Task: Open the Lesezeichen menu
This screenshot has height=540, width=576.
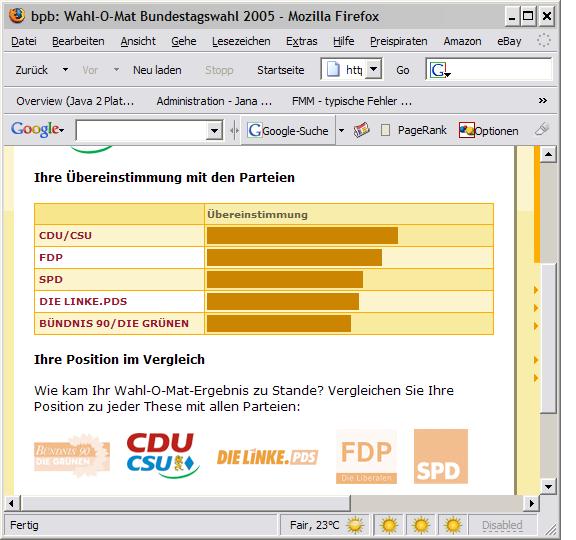Action: click(241, 41)
